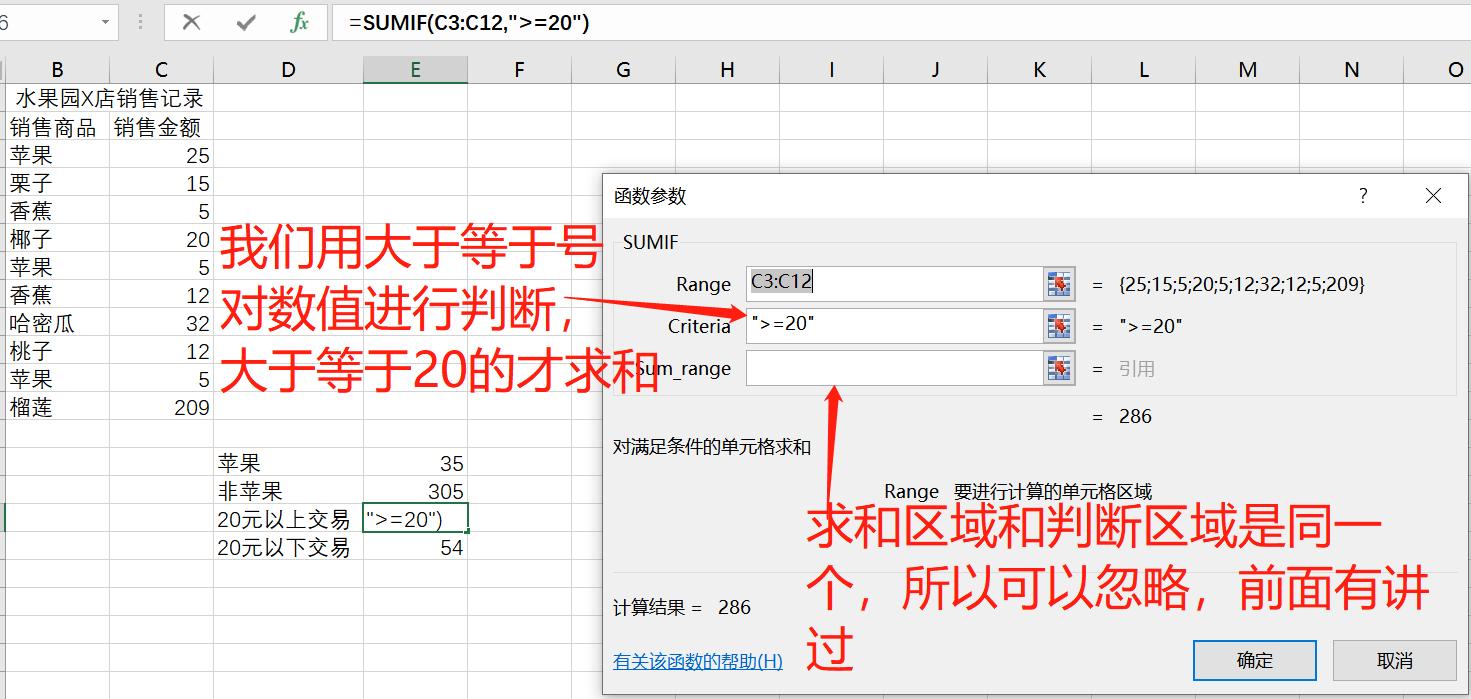Click column header G to select the column
The image size is (1471, 699).
pyautogui.click(x=622, y=69)
